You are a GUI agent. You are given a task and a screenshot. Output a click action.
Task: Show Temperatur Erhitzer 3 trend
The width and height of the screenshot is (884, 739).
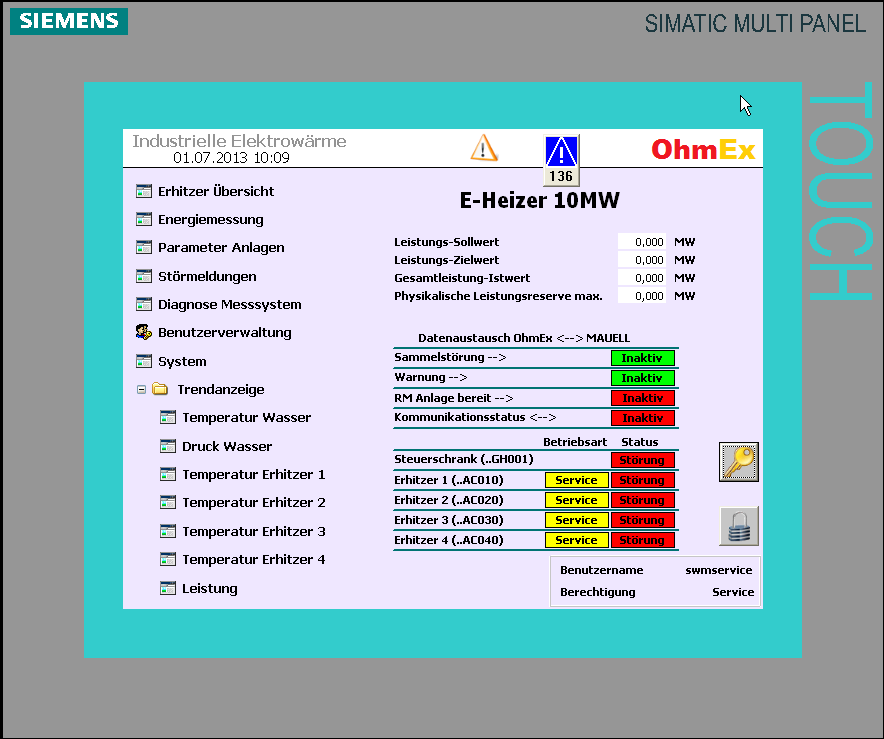point(254,532)
